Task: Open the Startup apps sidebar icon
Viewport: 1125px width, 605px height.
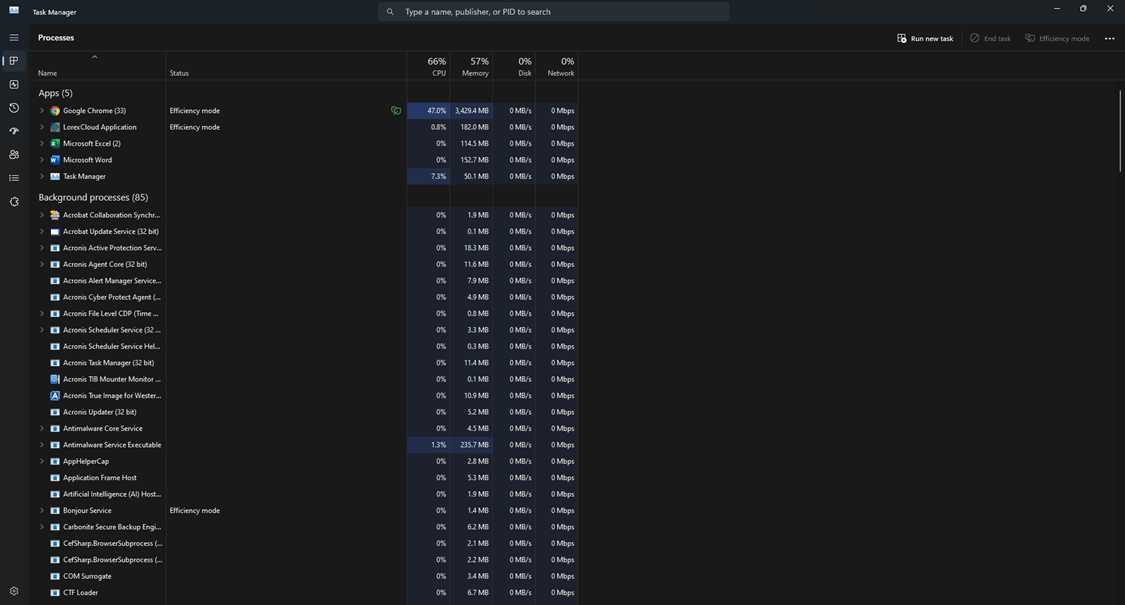Action: [x=14, y=131]
